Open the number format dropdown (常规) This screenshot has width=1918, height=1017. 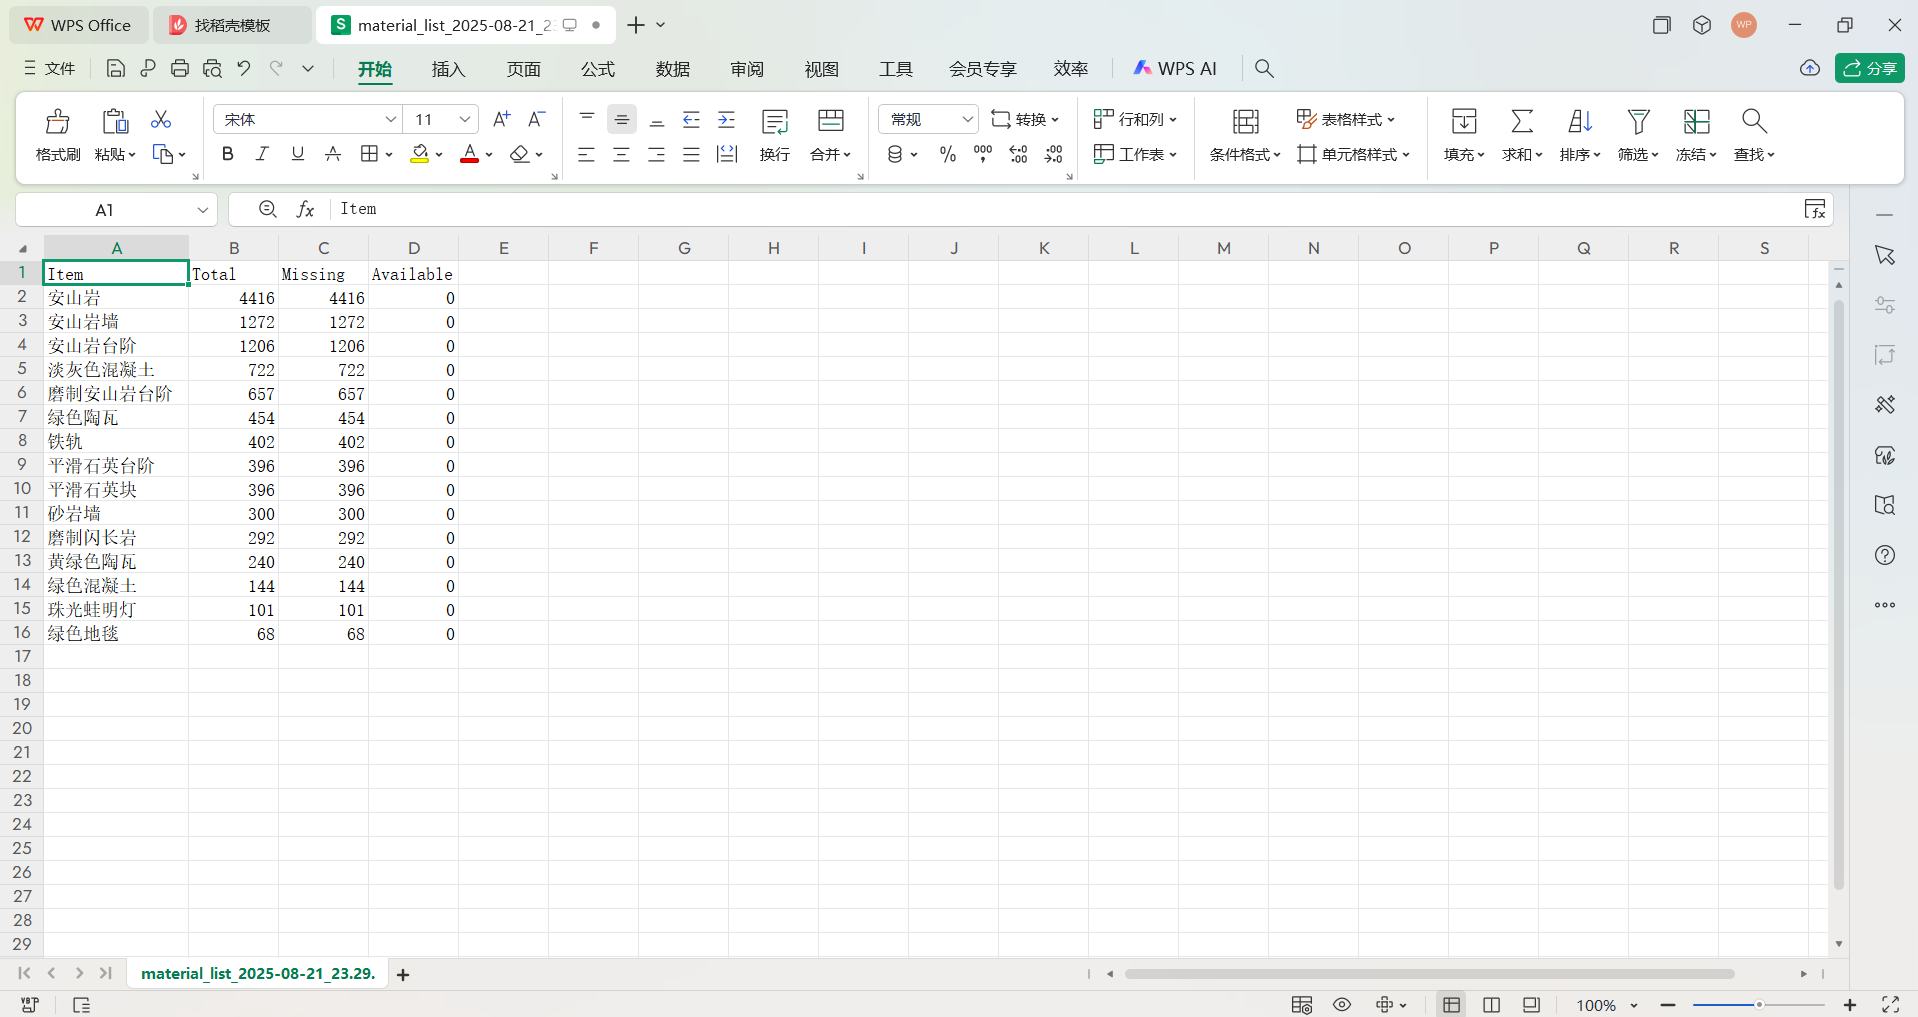coord(967,119)
